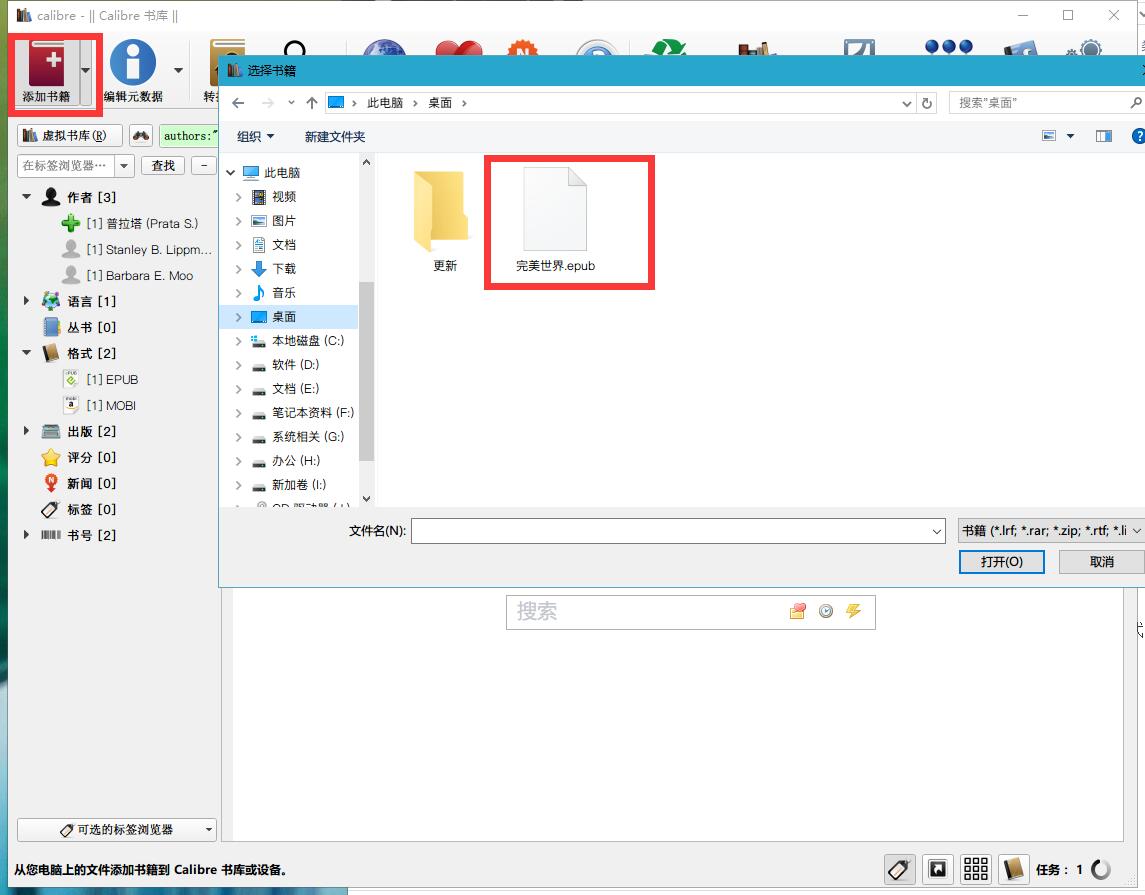Toggle the preview pane icon

pyautogui.click(x=1103, y=136)
